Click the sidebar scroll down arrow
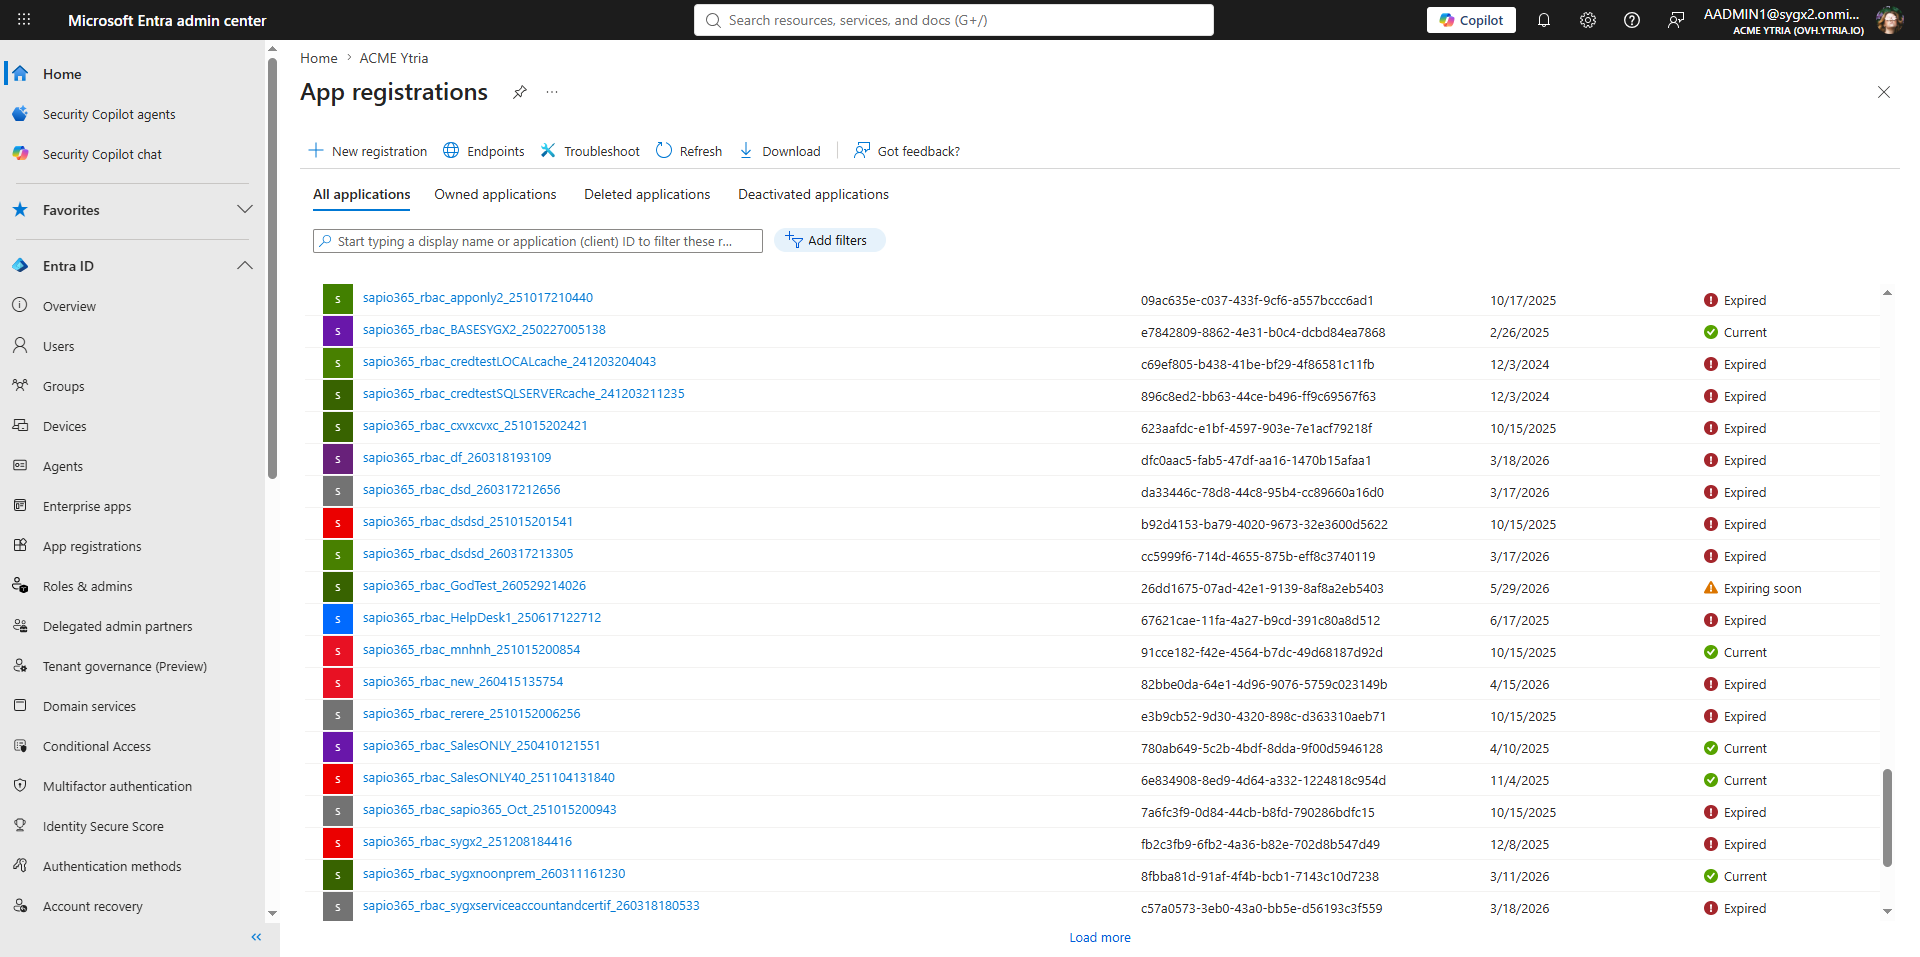This screenshot has height=957, width=1920. [x=272, y=913]
